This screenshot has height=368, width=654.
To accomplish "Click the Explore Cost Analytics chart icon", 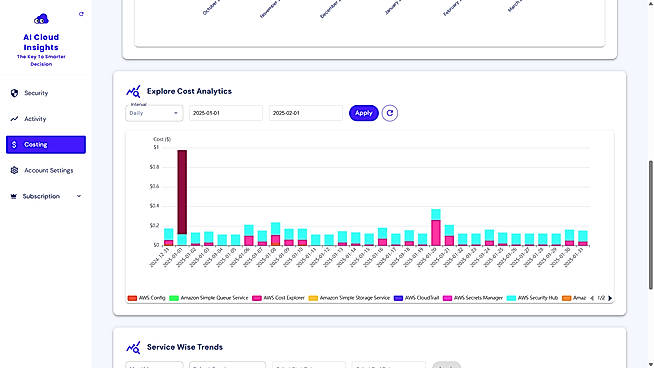I will point(133,91).
